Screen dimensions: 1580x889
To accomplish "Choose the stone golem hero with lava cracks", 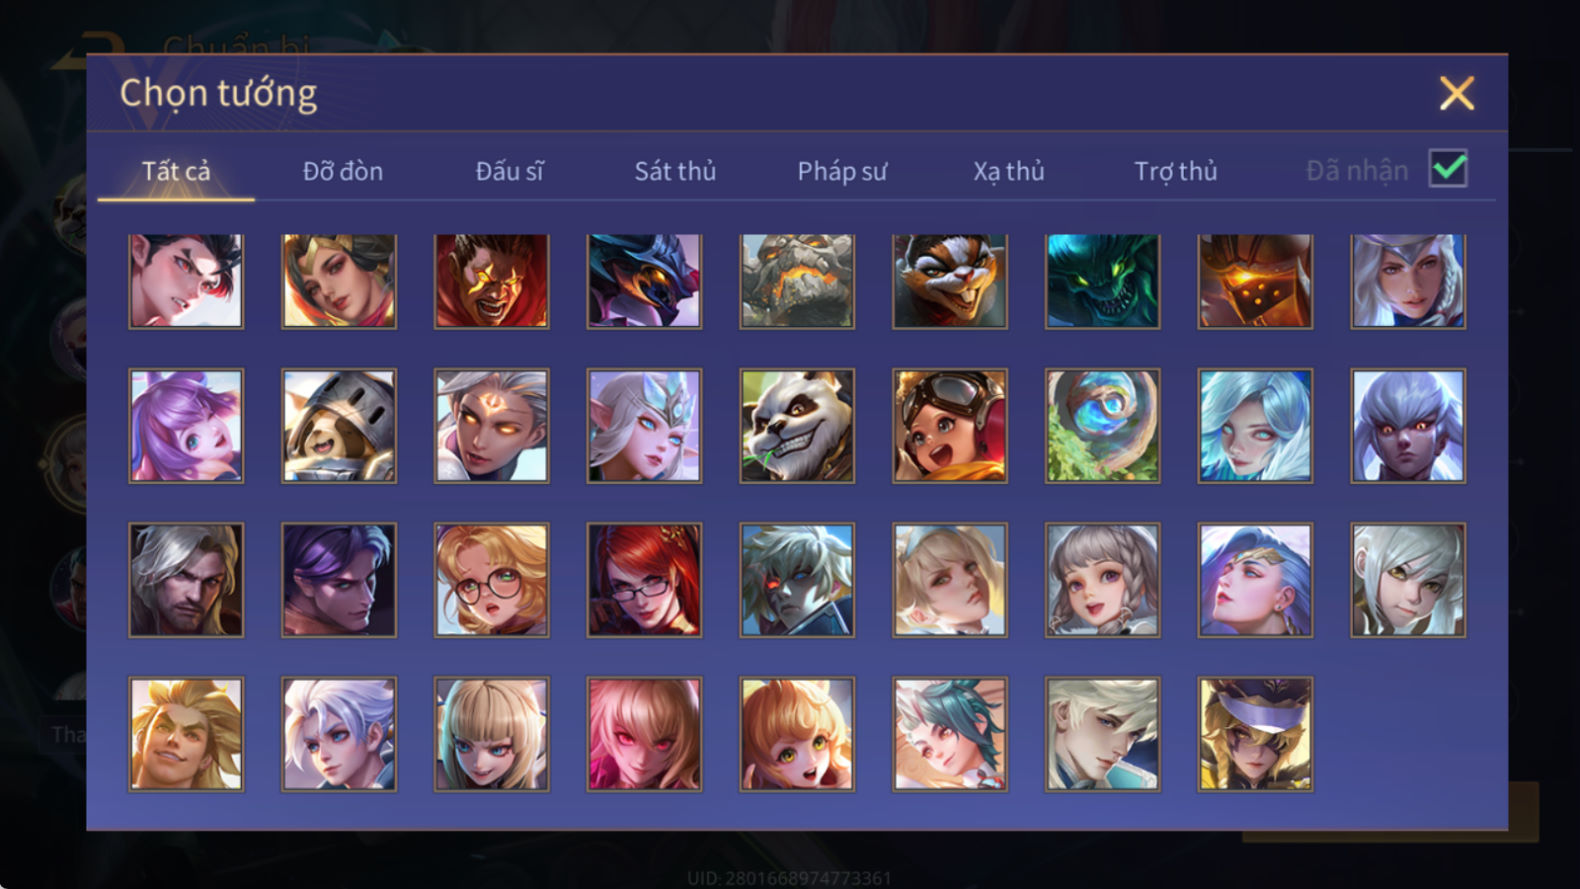I will tap(797, 281).
